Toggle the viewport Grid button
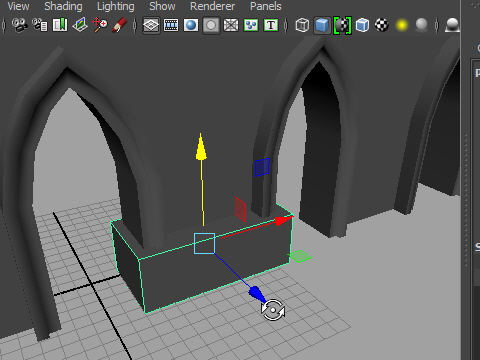The image size is (480, 360). tap(151, 25)
